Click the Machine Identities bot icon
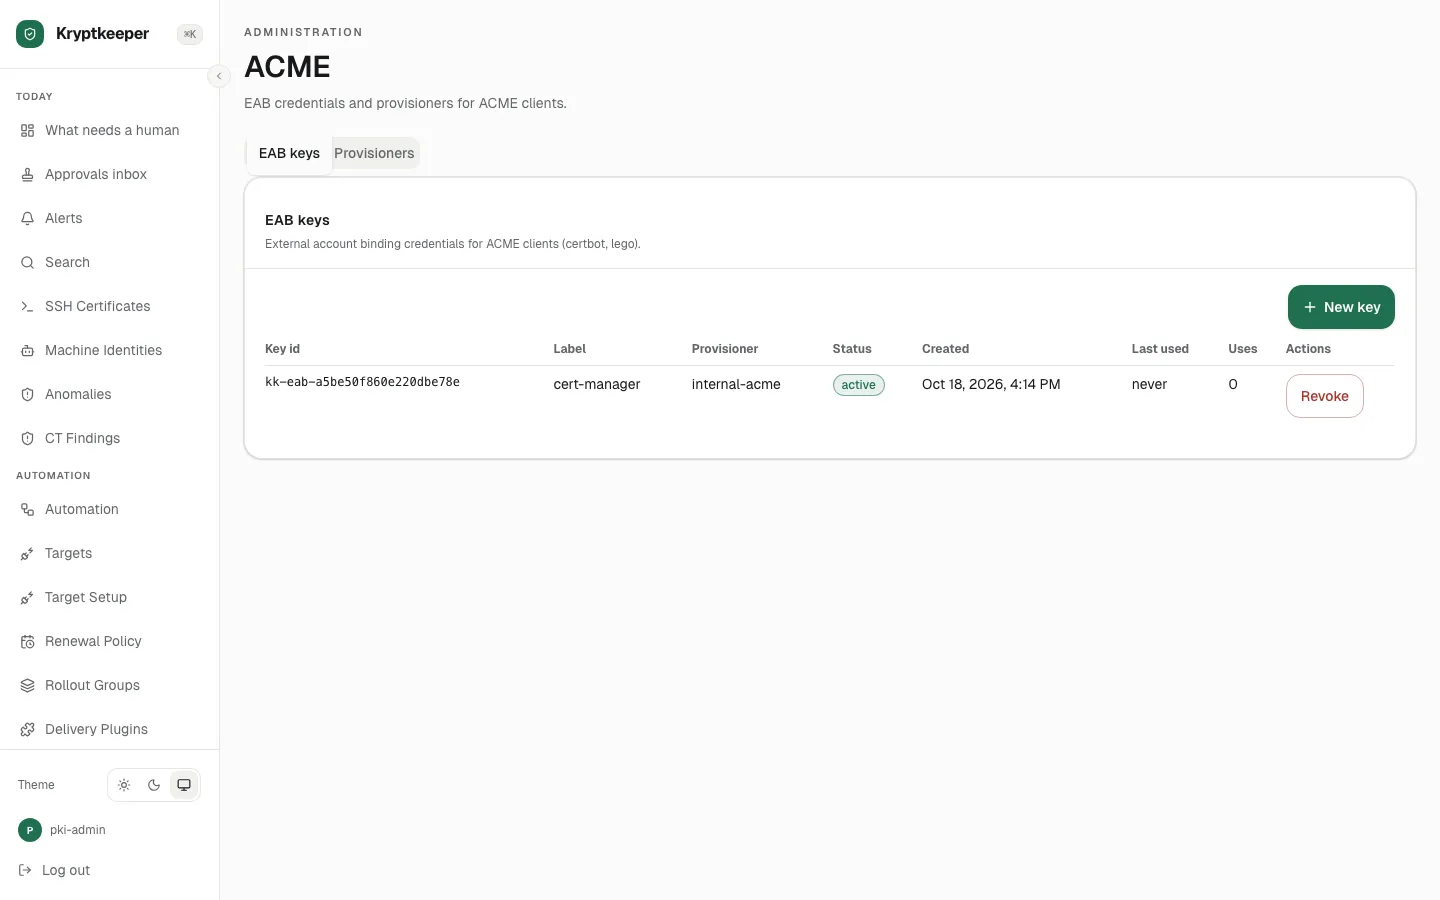 pyautogui.click(x=28, y=351)
